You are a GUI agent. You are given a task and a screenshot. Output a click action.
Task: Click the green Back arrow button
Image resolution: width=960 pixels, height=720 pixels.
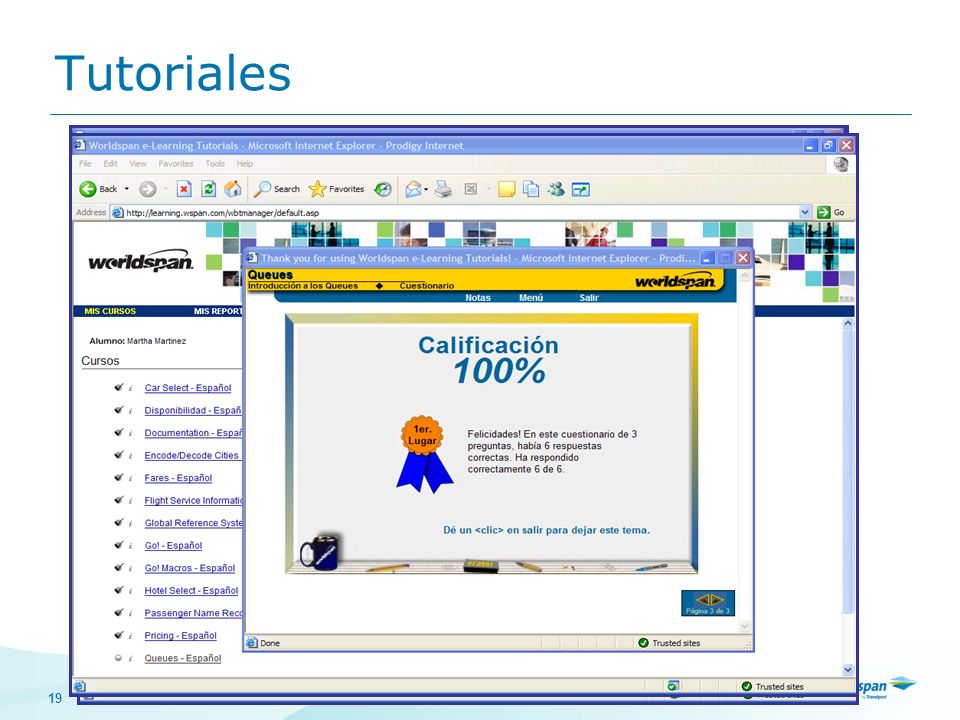point(88,189)
